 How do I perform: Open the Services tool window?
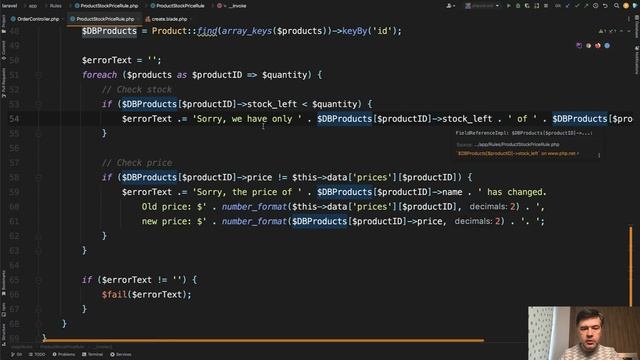121,354
